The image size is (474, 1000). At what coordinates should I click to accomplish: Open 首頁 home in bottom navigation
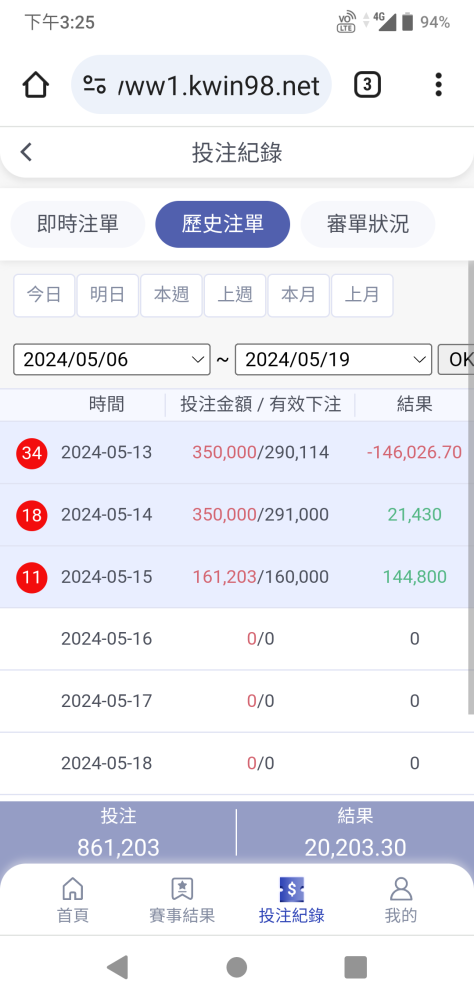(x=73, y=900)
